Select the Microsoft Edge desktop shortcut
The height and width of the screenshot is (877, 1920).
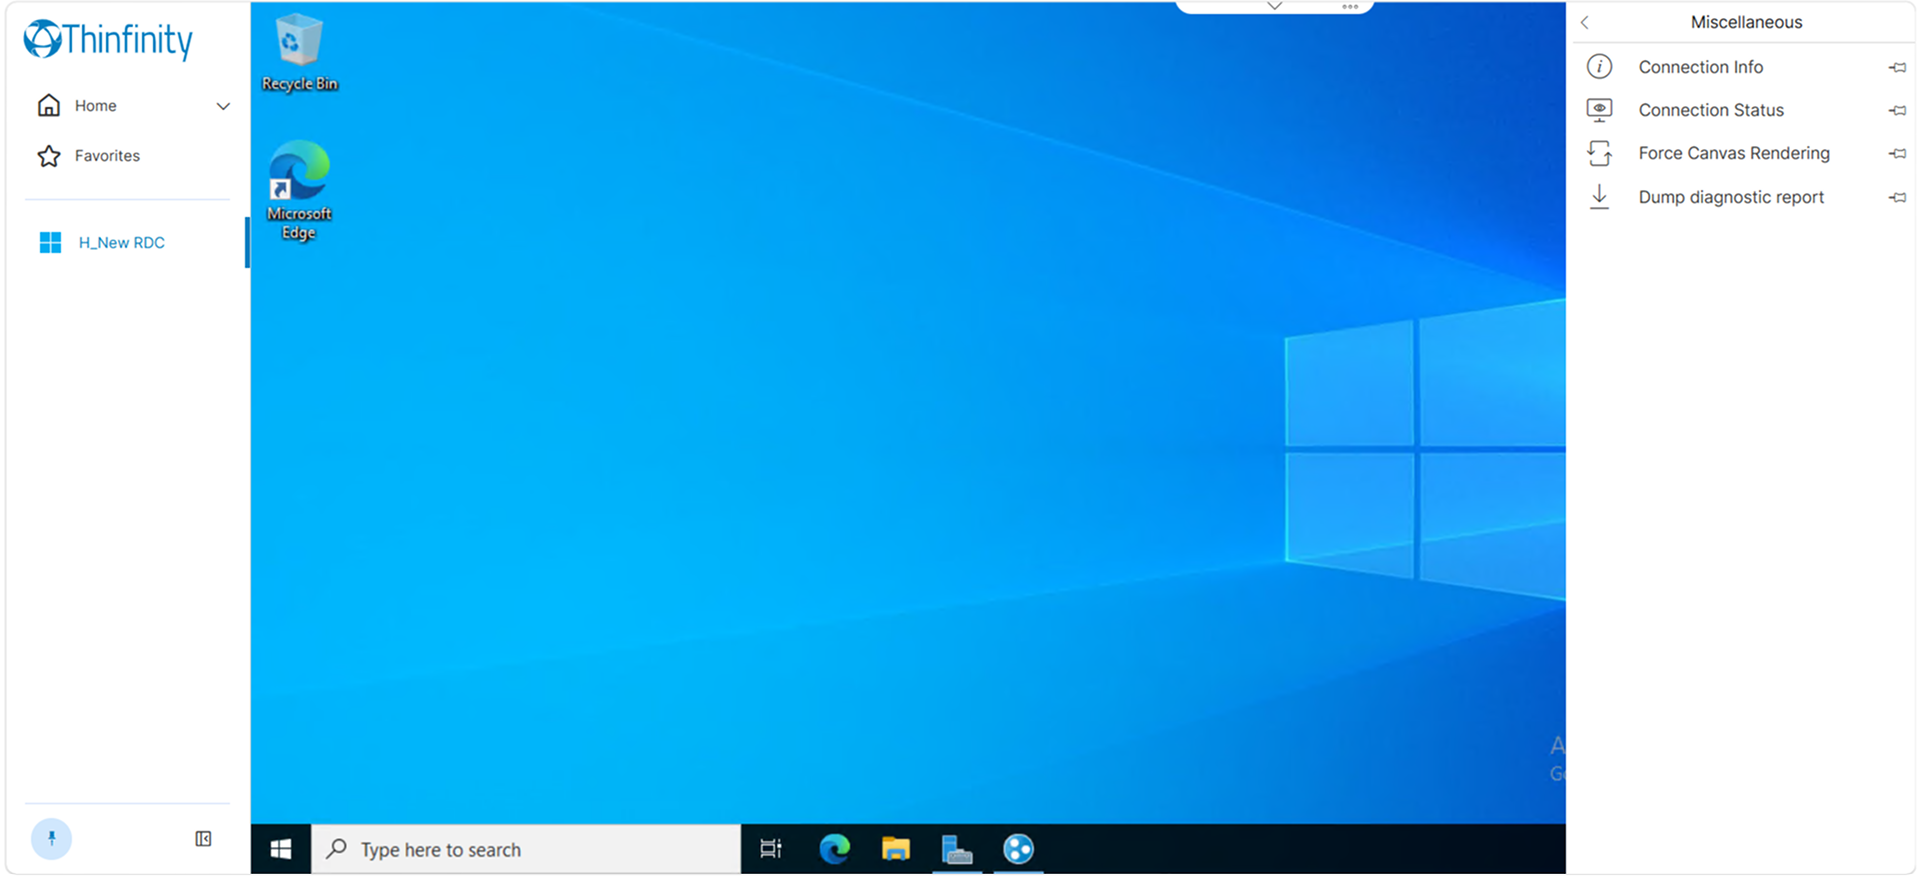[299, 191]
